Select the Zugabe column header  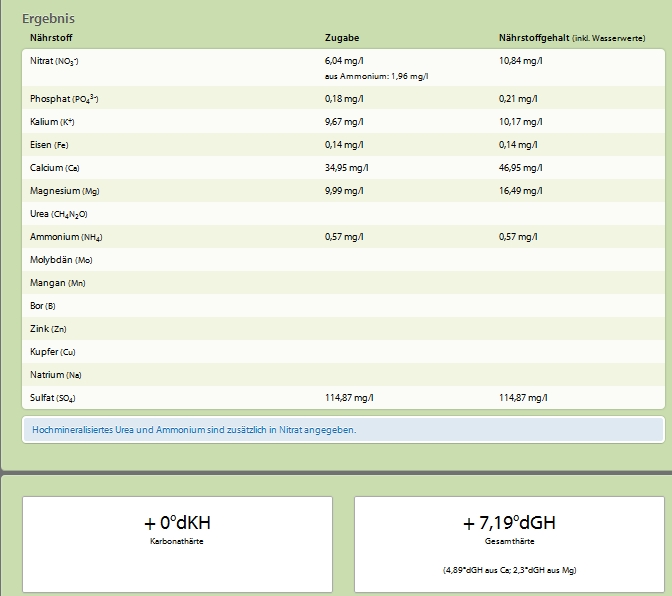point(342,38)
